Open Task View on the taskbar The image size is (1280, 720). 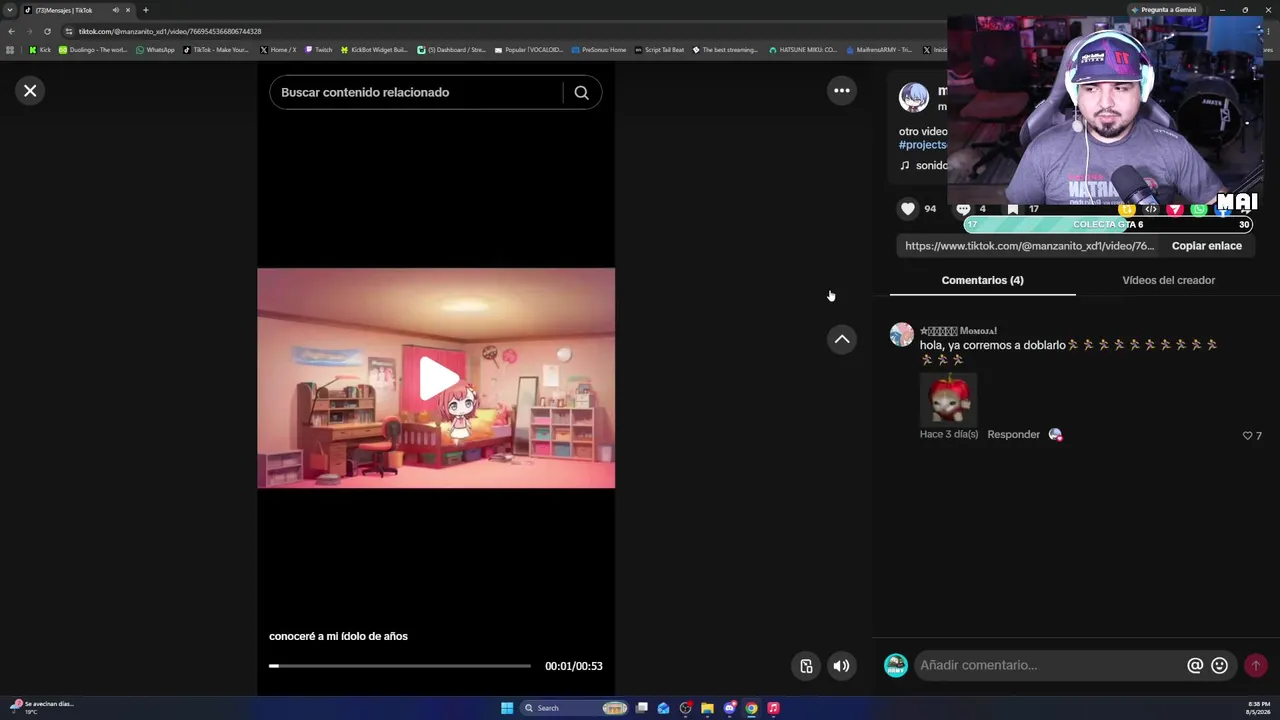pyautogui.click(x=642, y=708)
